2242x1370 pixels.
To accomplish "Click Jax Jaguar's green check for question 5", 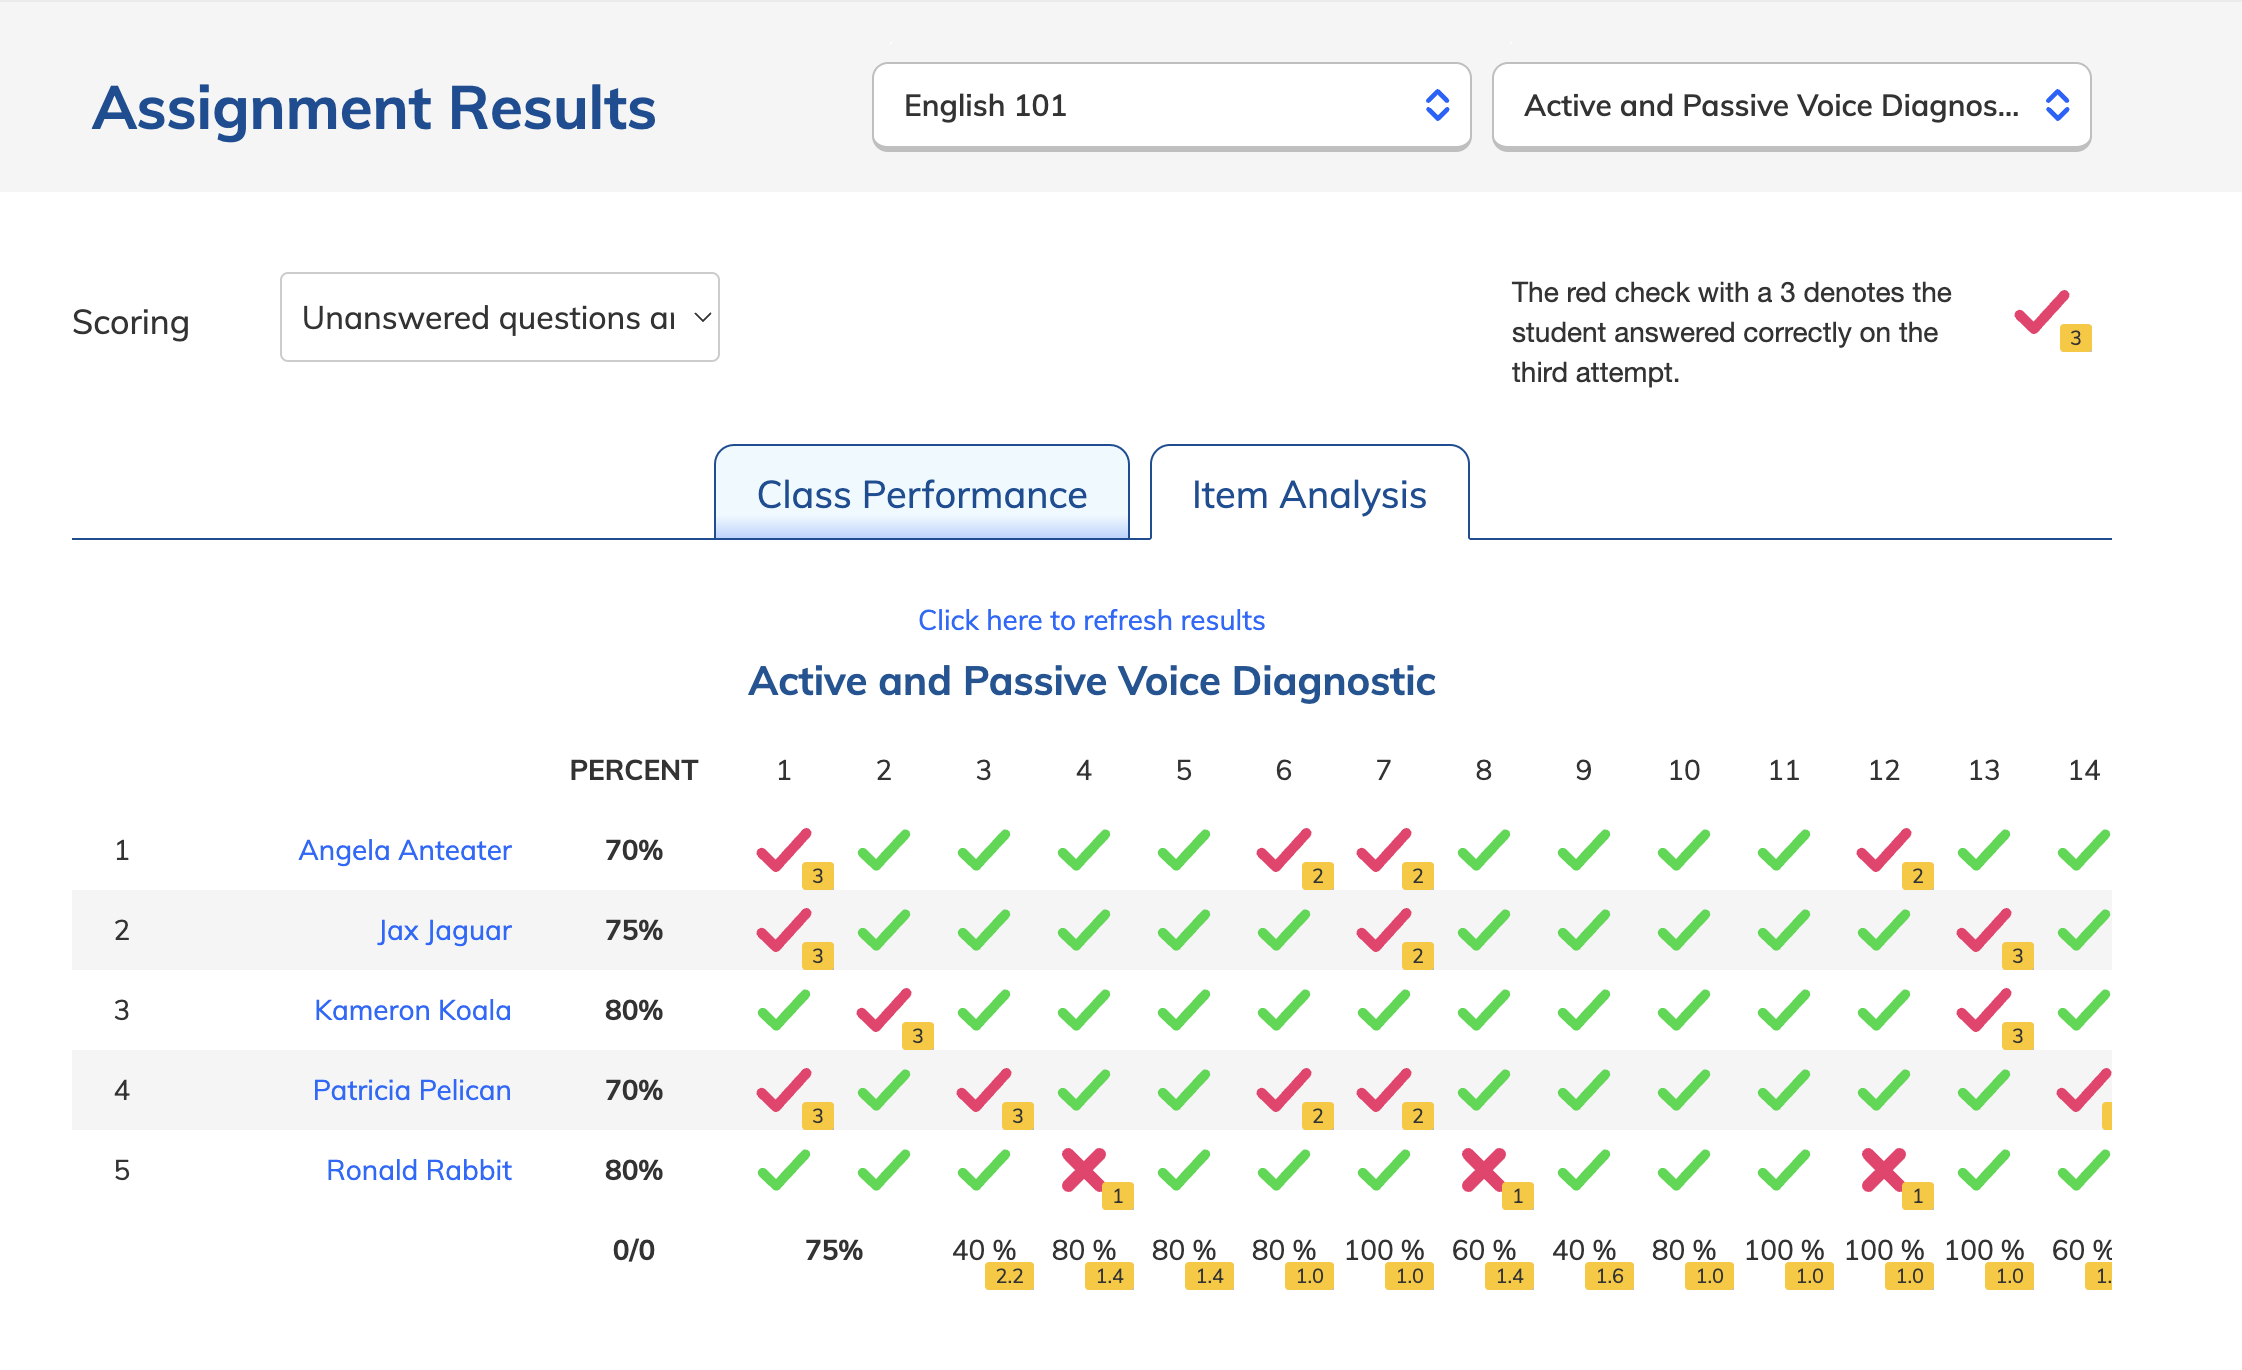I will point(1184,930).
